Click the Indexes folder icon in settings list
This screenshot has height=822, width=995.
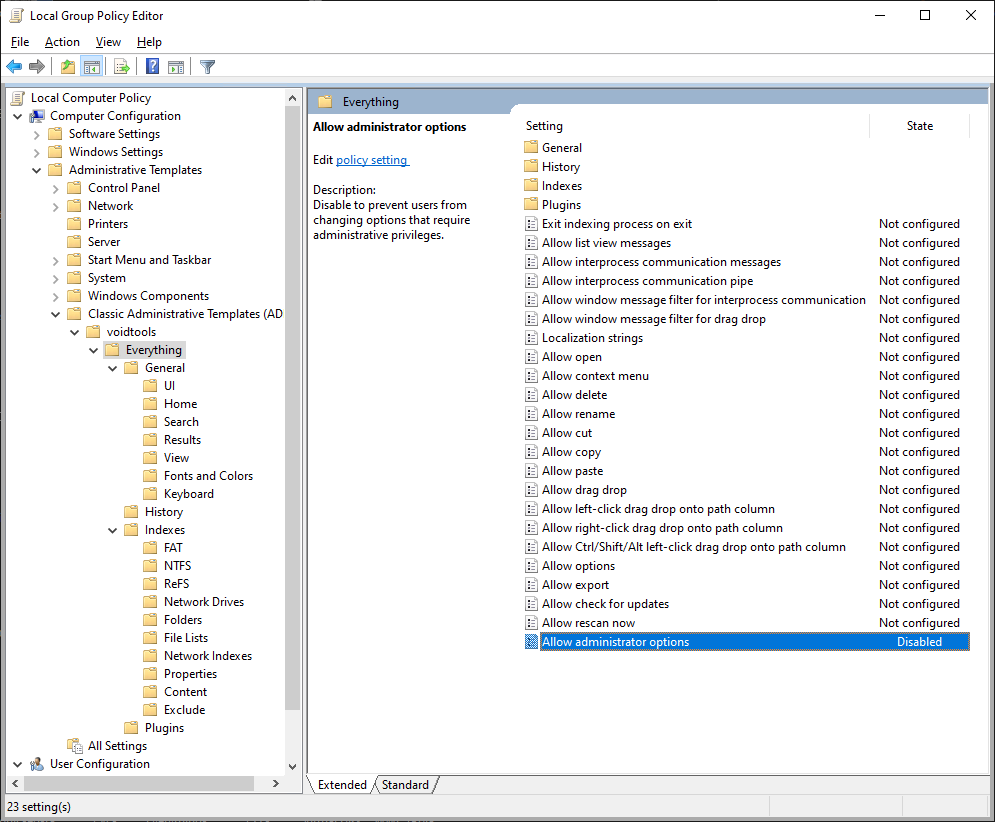(531, 185)
